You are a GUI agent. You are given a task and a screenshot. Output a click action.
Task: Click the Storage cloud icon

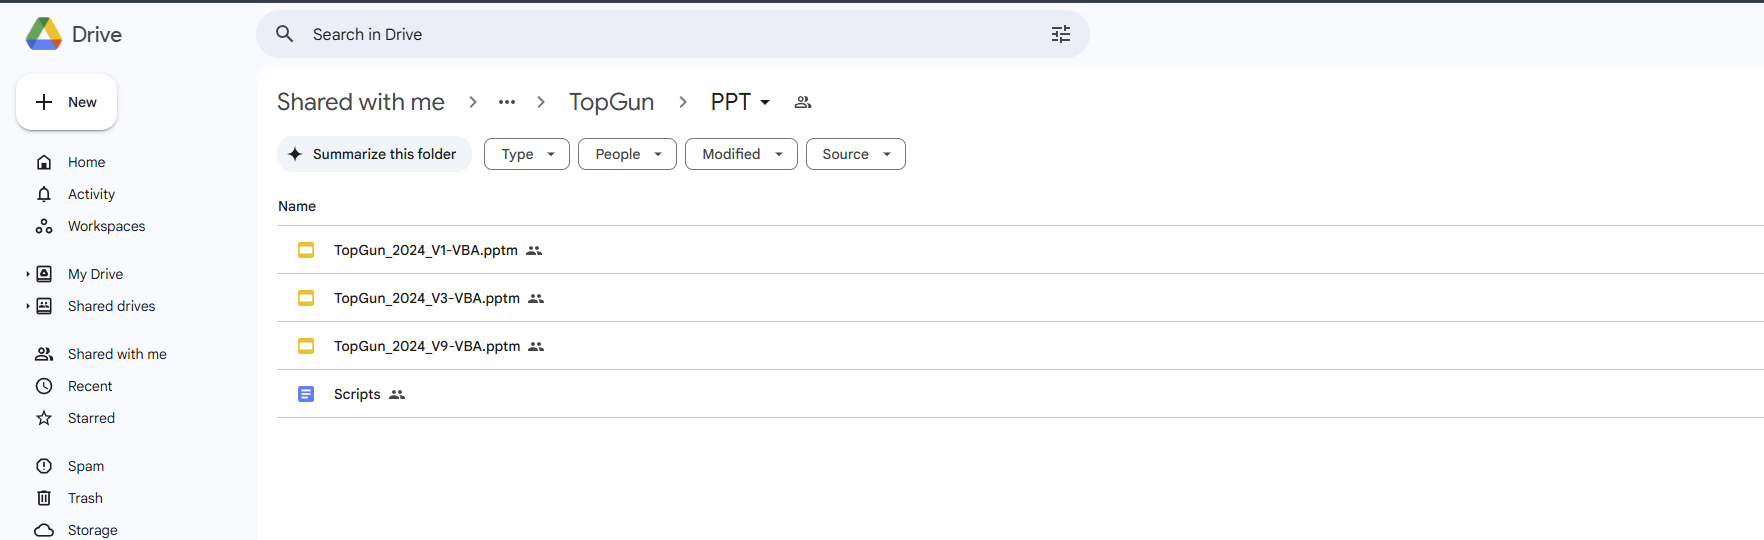[44, 530]
